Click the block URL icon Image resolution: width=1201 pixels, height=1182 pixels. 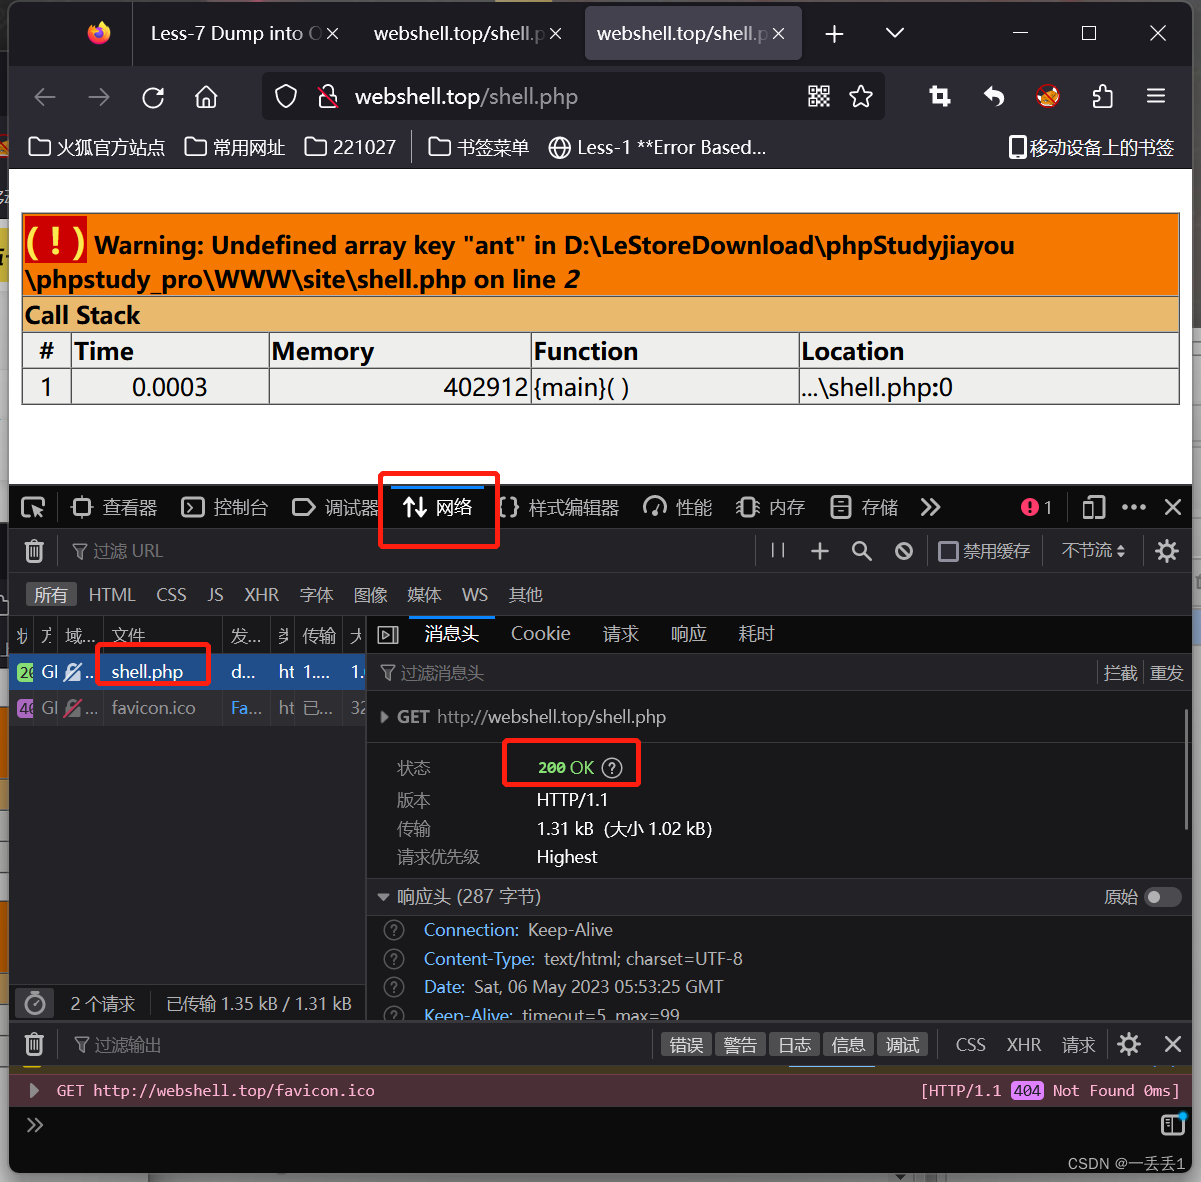point(903,550)
